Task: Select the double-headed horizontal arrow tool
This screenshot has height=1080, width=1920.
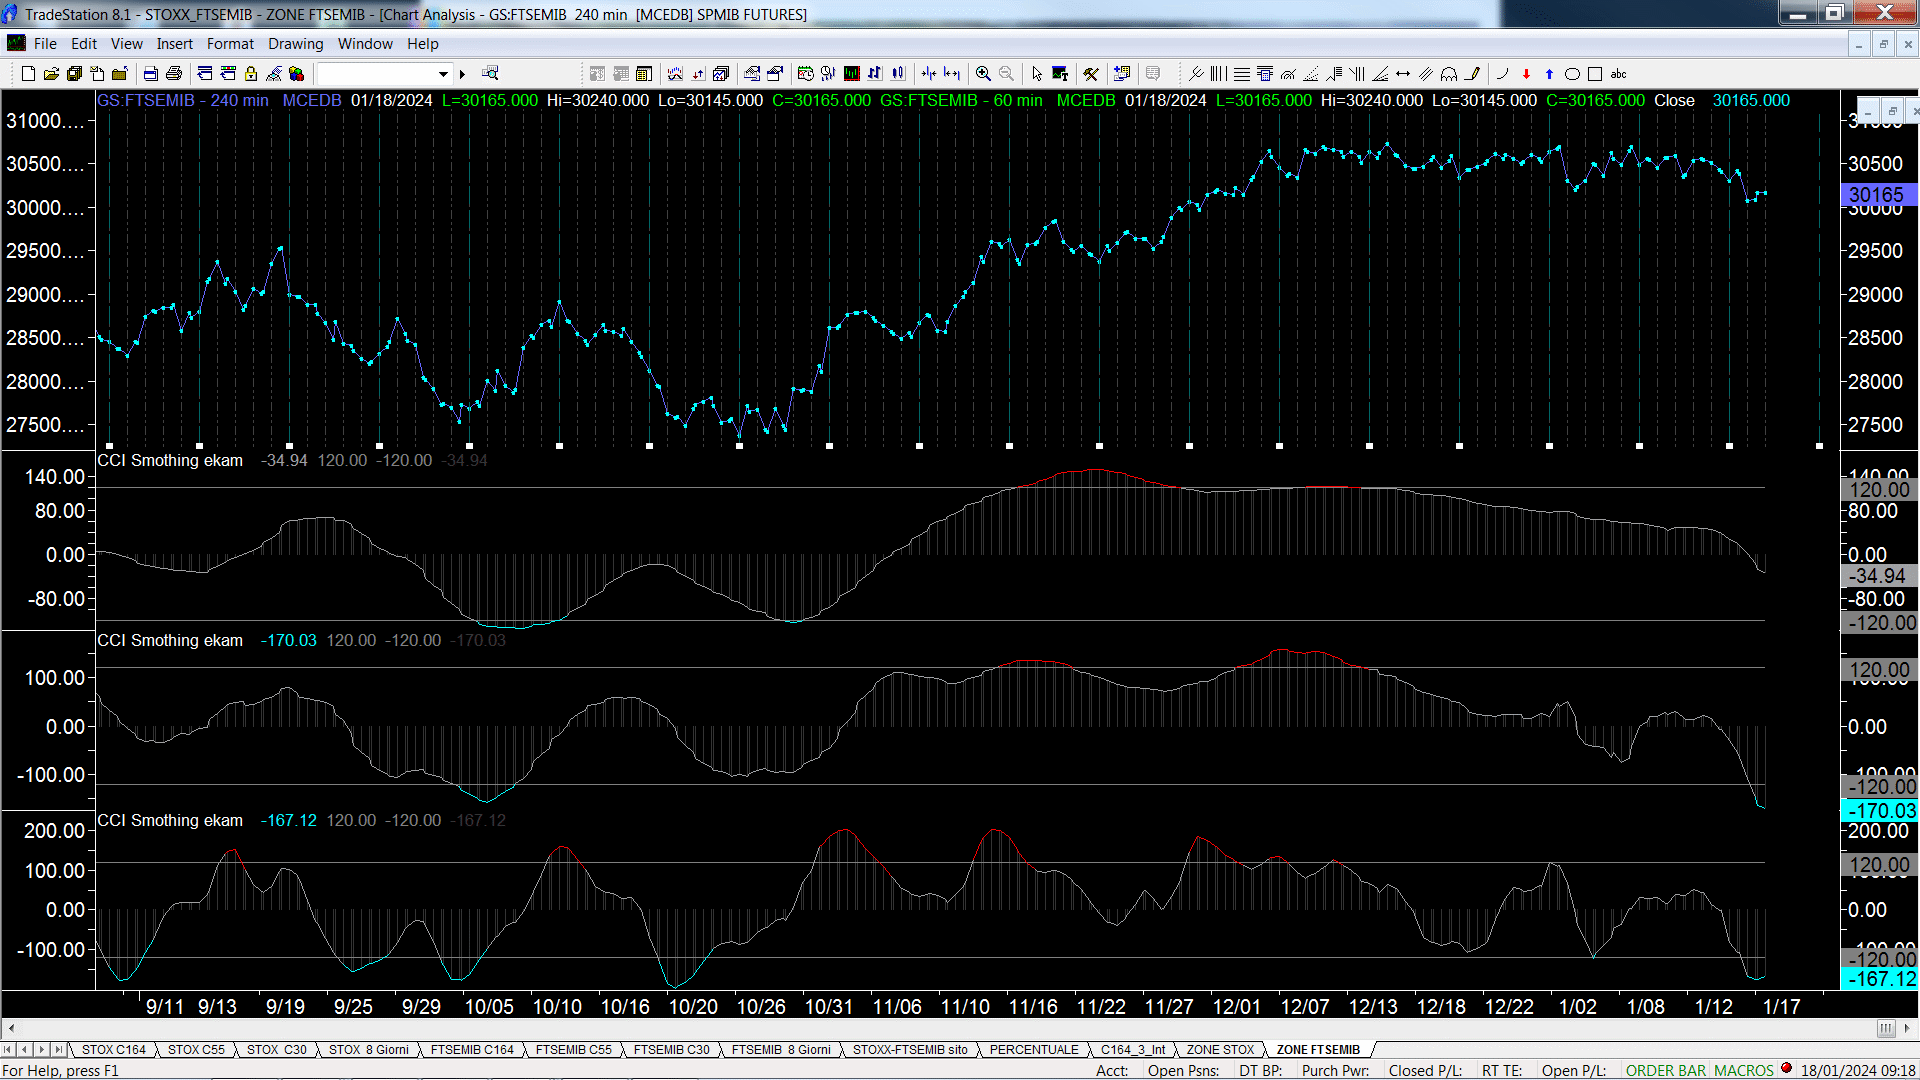Action: click(x=1403, y=73)
